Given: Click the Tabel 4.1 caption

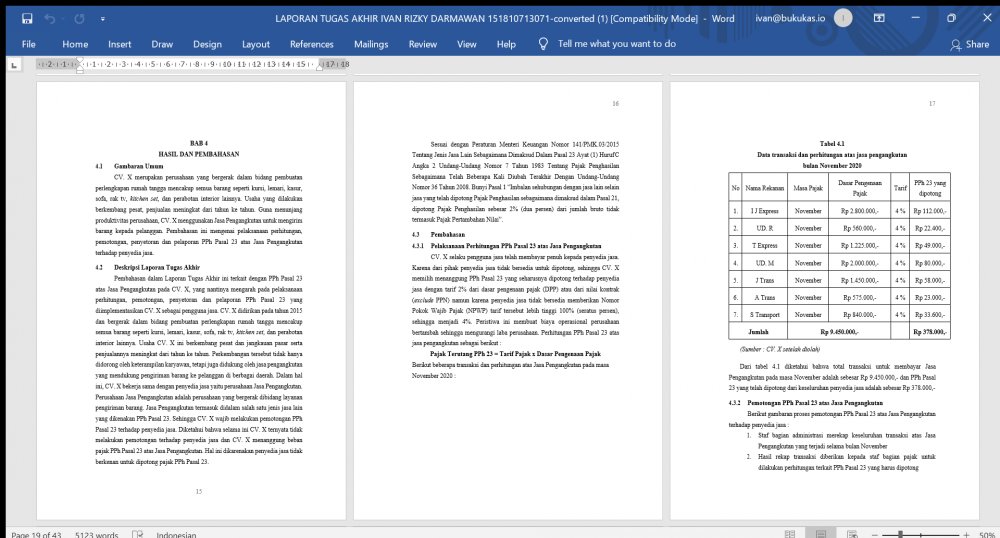Looking at the screenshot, I should pos(832,143).
